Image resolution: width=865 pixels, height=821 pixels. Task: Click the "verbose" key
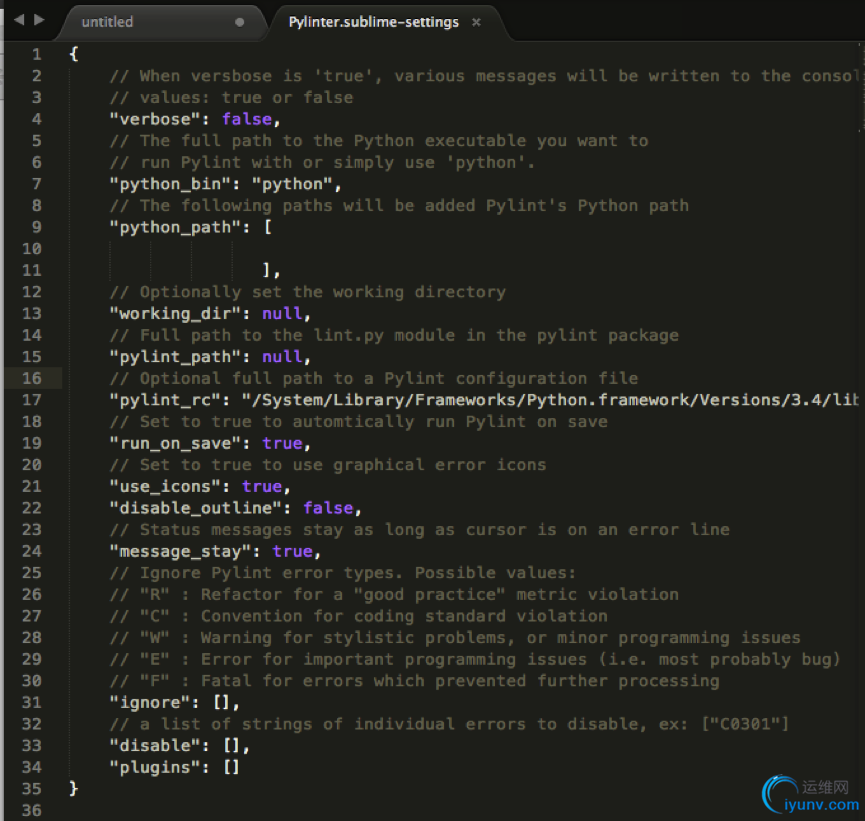pos(155,119)
